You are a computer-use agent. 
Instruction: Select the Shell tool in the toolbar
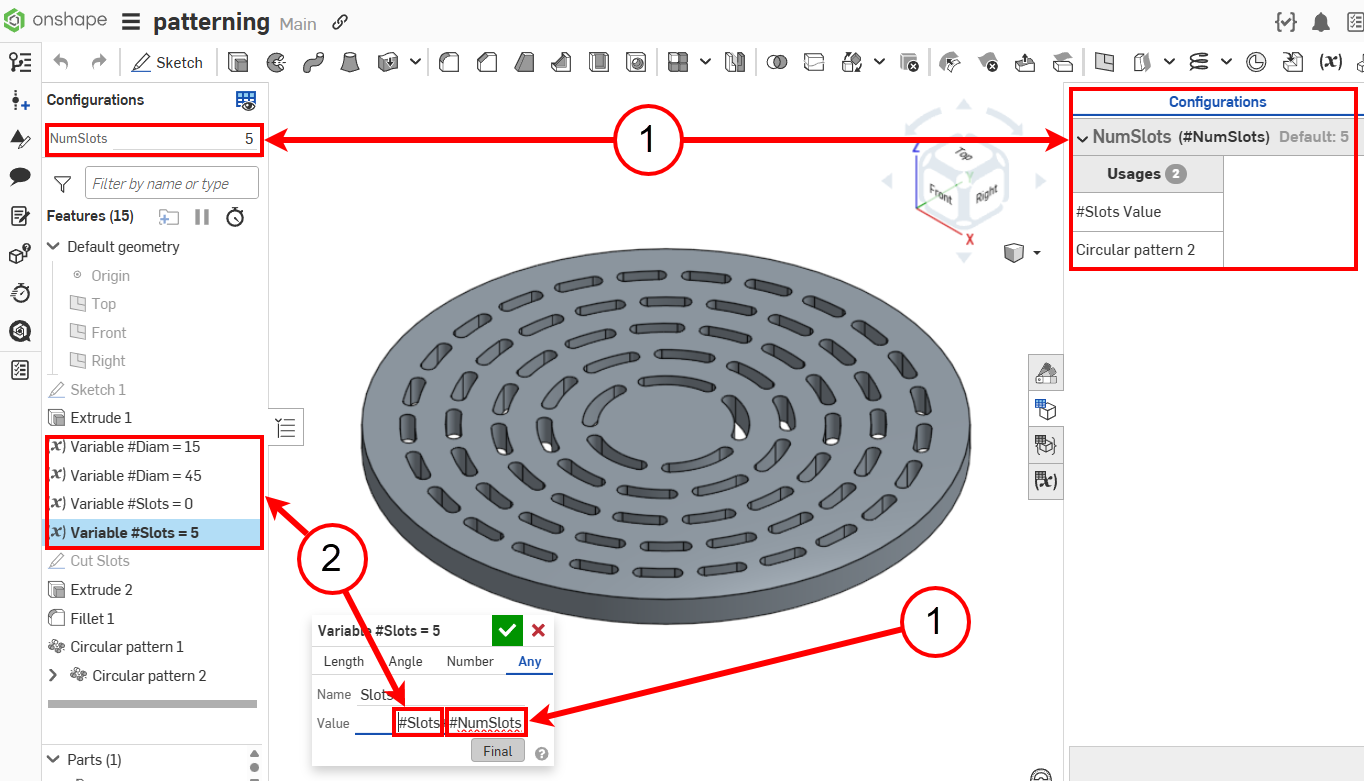(x=599, y=62)
